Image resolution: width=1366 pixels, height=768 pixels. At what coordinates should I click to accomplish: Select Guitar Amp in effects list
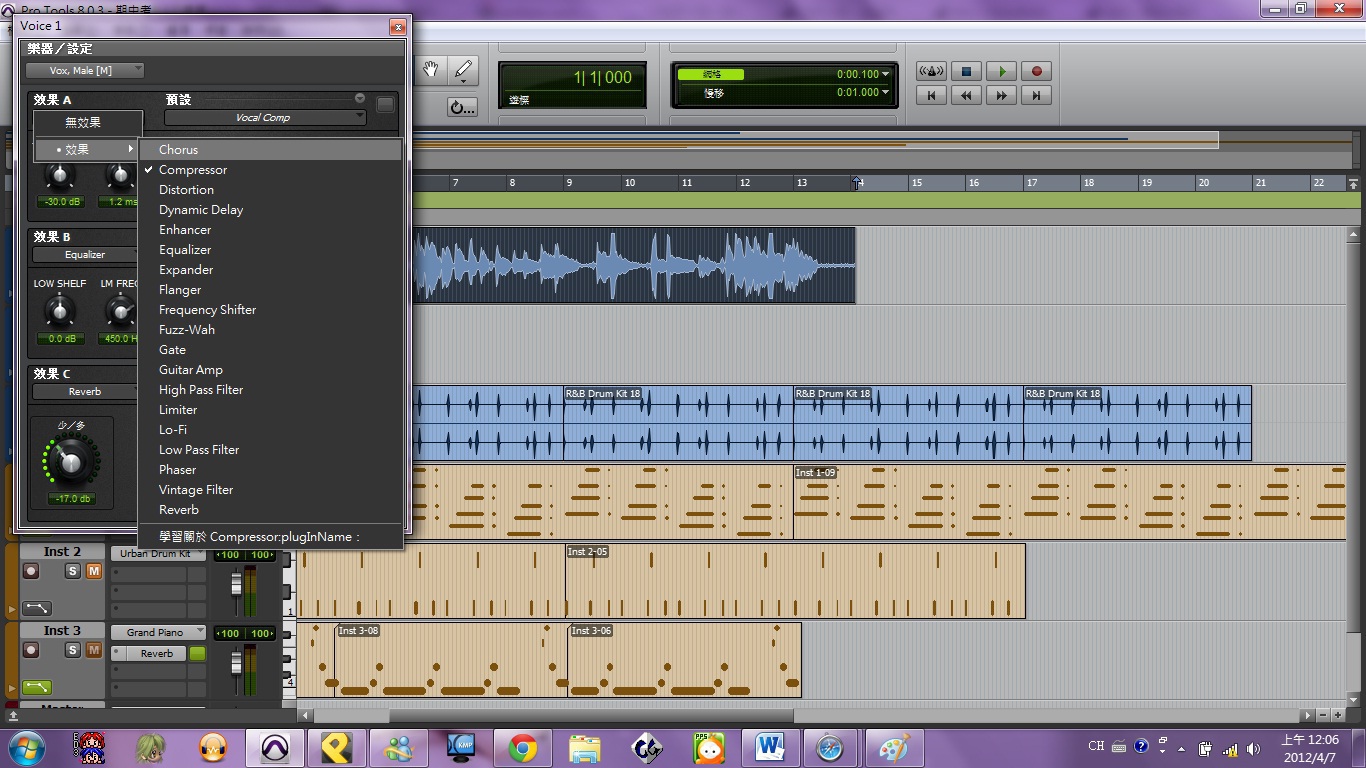pos(190,370)
